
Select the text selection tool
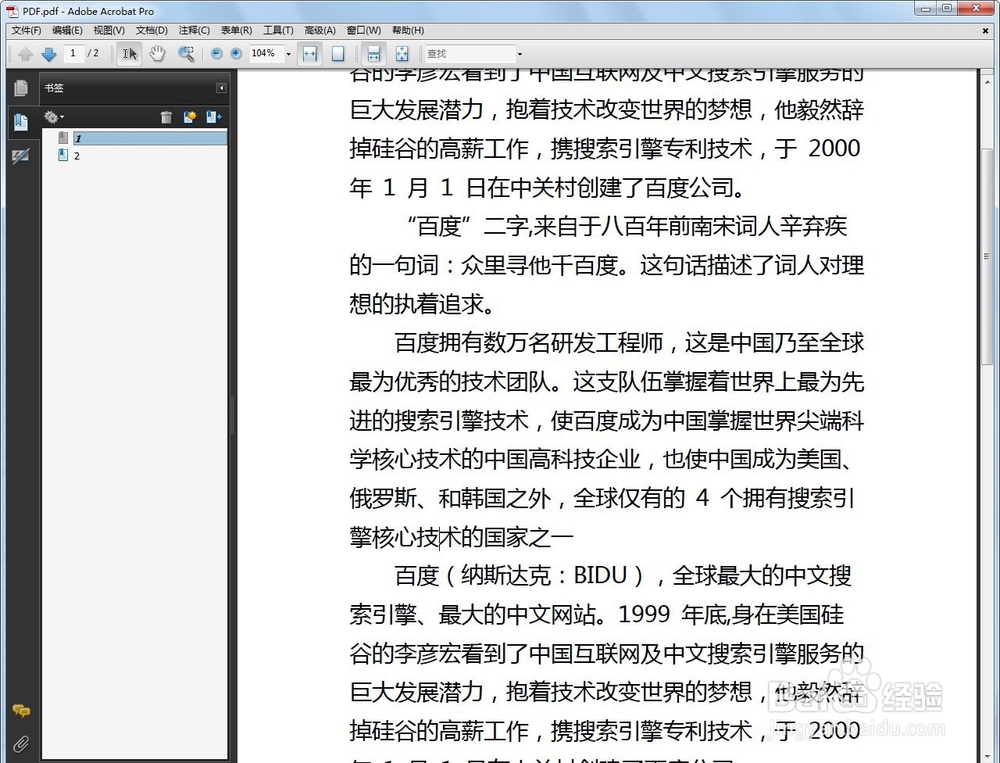point(129,54)
